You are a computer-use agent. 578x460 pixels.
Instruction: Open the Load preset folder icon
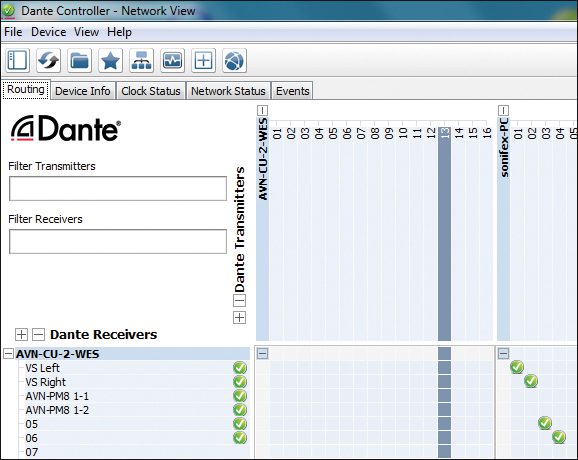(79, 60)
